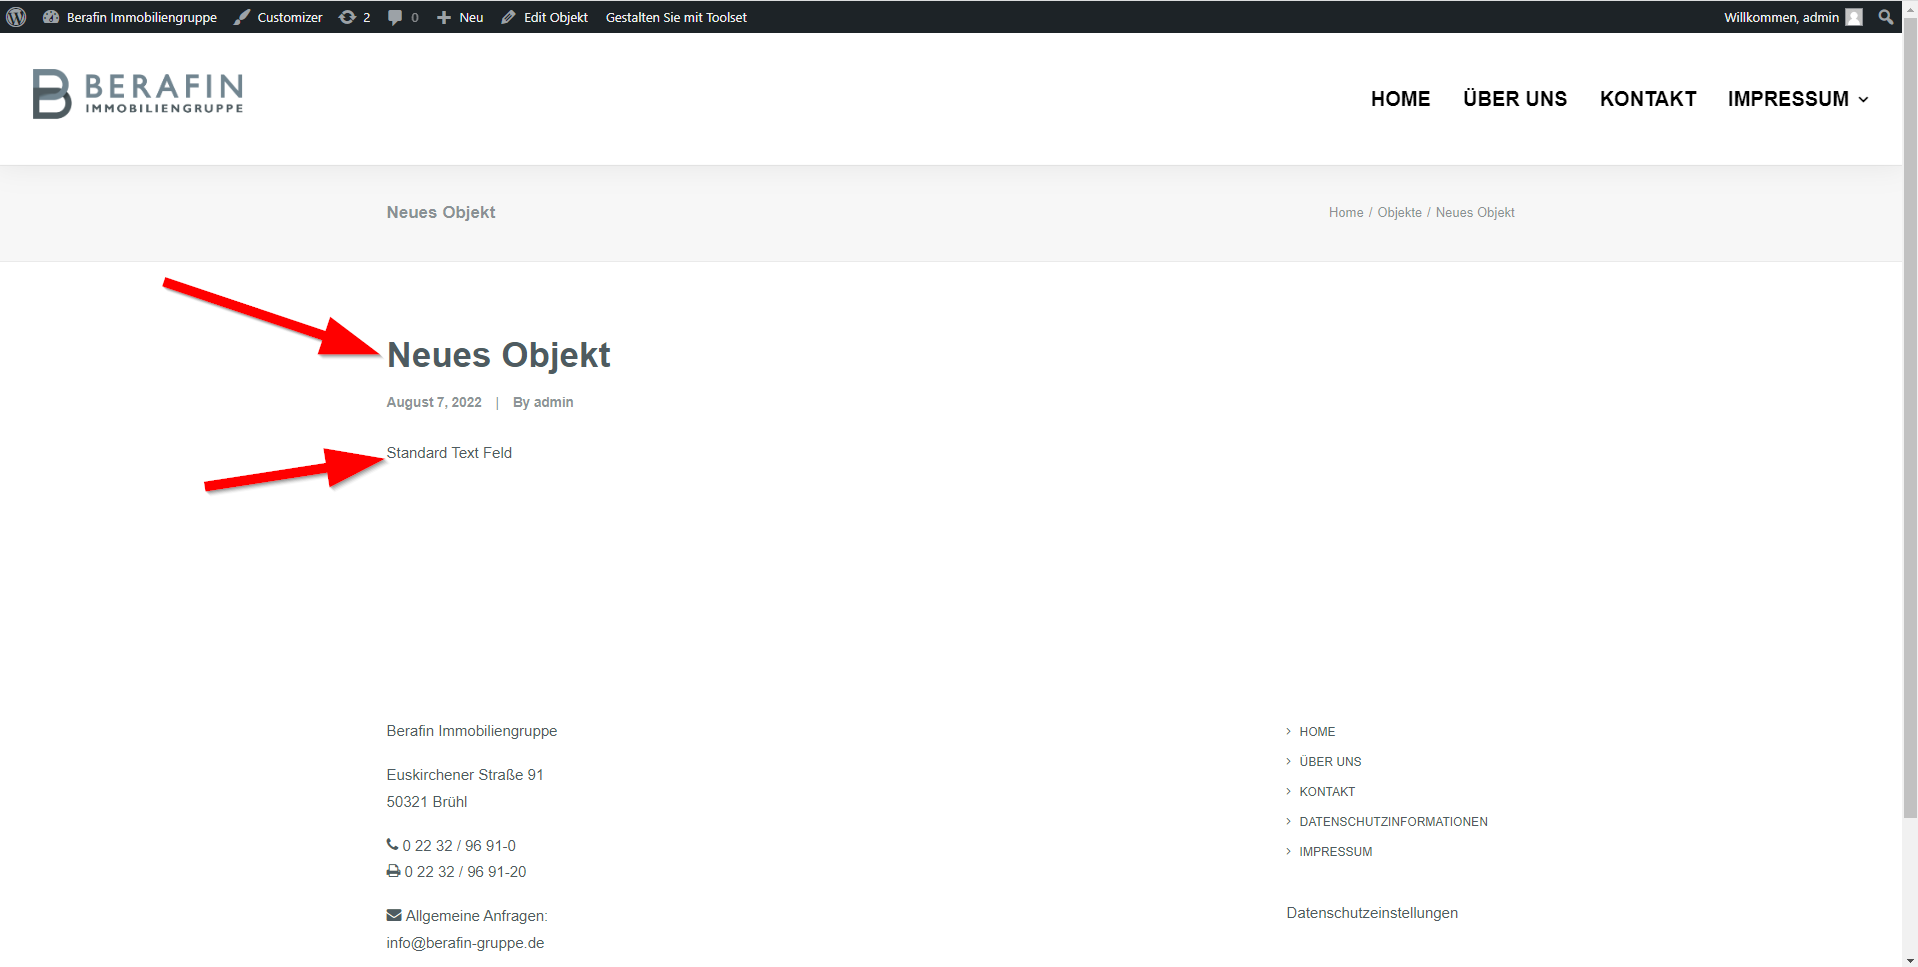The image size is (1918, 967).
Task: Click the Berafin Immobiliengruppe logo
Action: pos(138,94)
